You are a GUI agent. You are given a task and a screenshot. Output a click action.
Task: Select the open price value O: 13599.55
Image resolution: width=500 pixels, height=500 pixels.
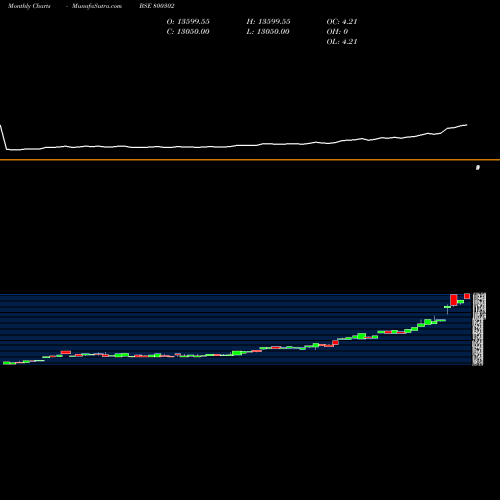pos(188,21)
